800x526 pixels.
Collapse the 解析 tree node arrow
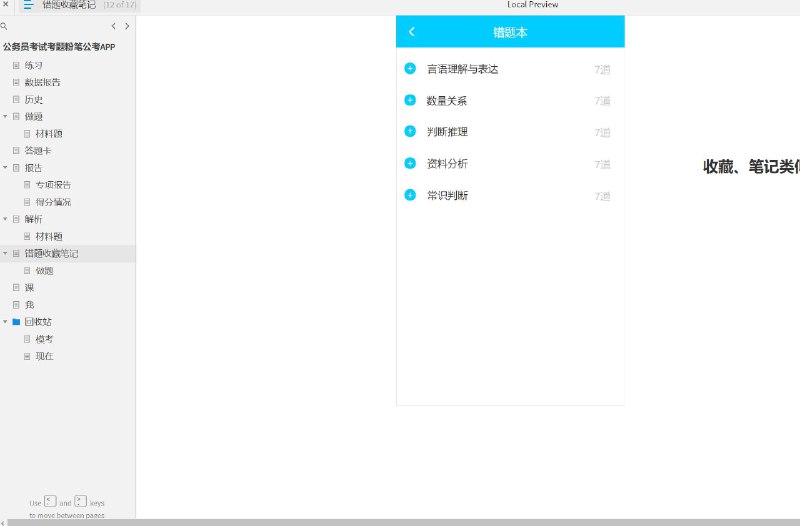(5, 219)
